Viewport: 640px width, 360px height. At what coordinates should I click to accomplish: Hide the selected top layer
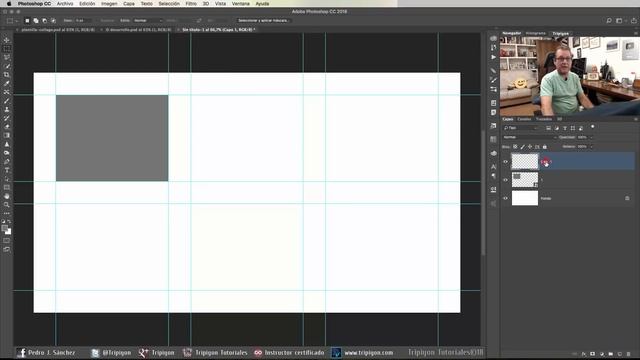(505, 162)
